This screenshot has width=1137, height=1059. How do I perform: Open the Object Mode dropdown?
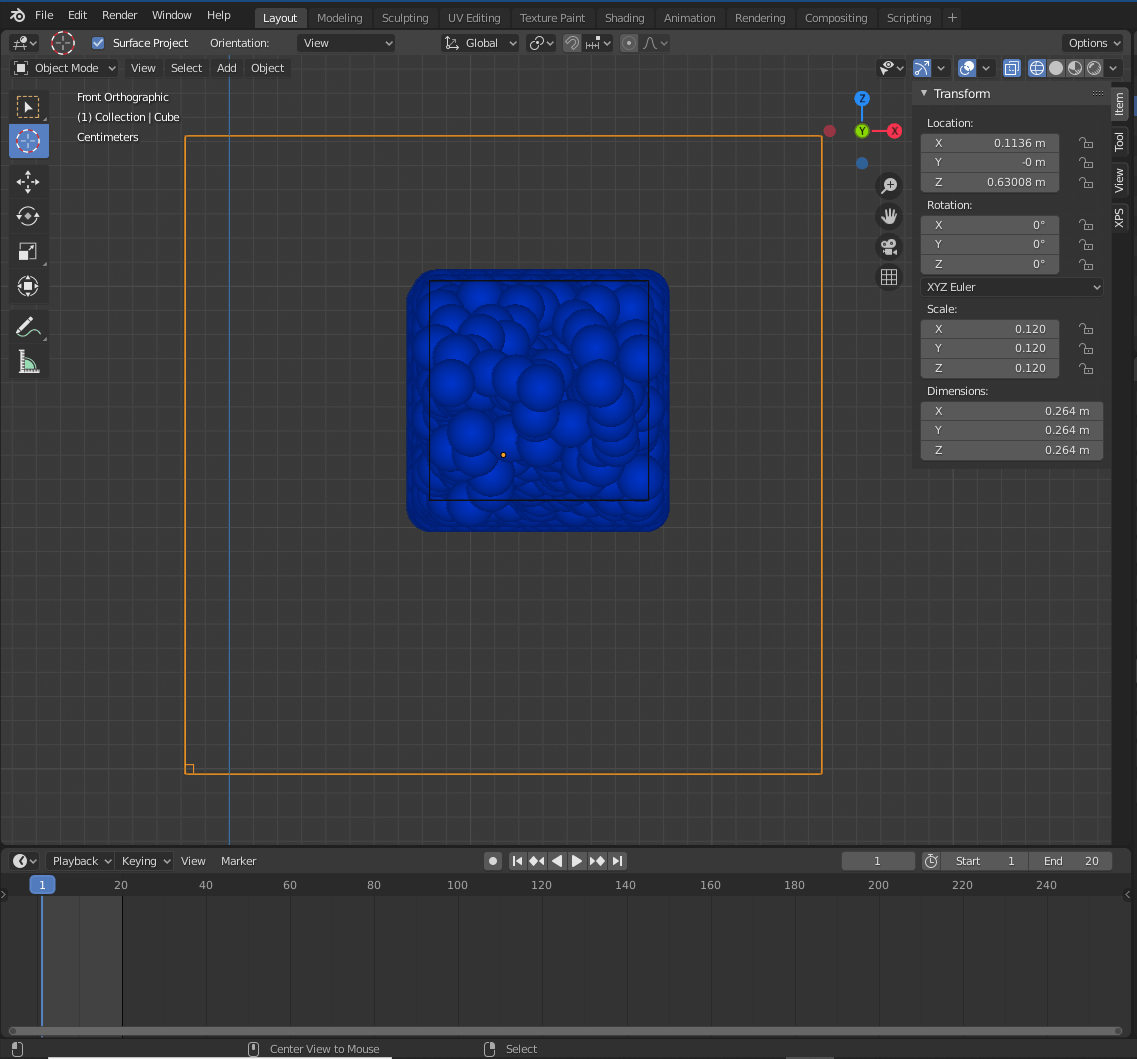[x=65, y=68]
